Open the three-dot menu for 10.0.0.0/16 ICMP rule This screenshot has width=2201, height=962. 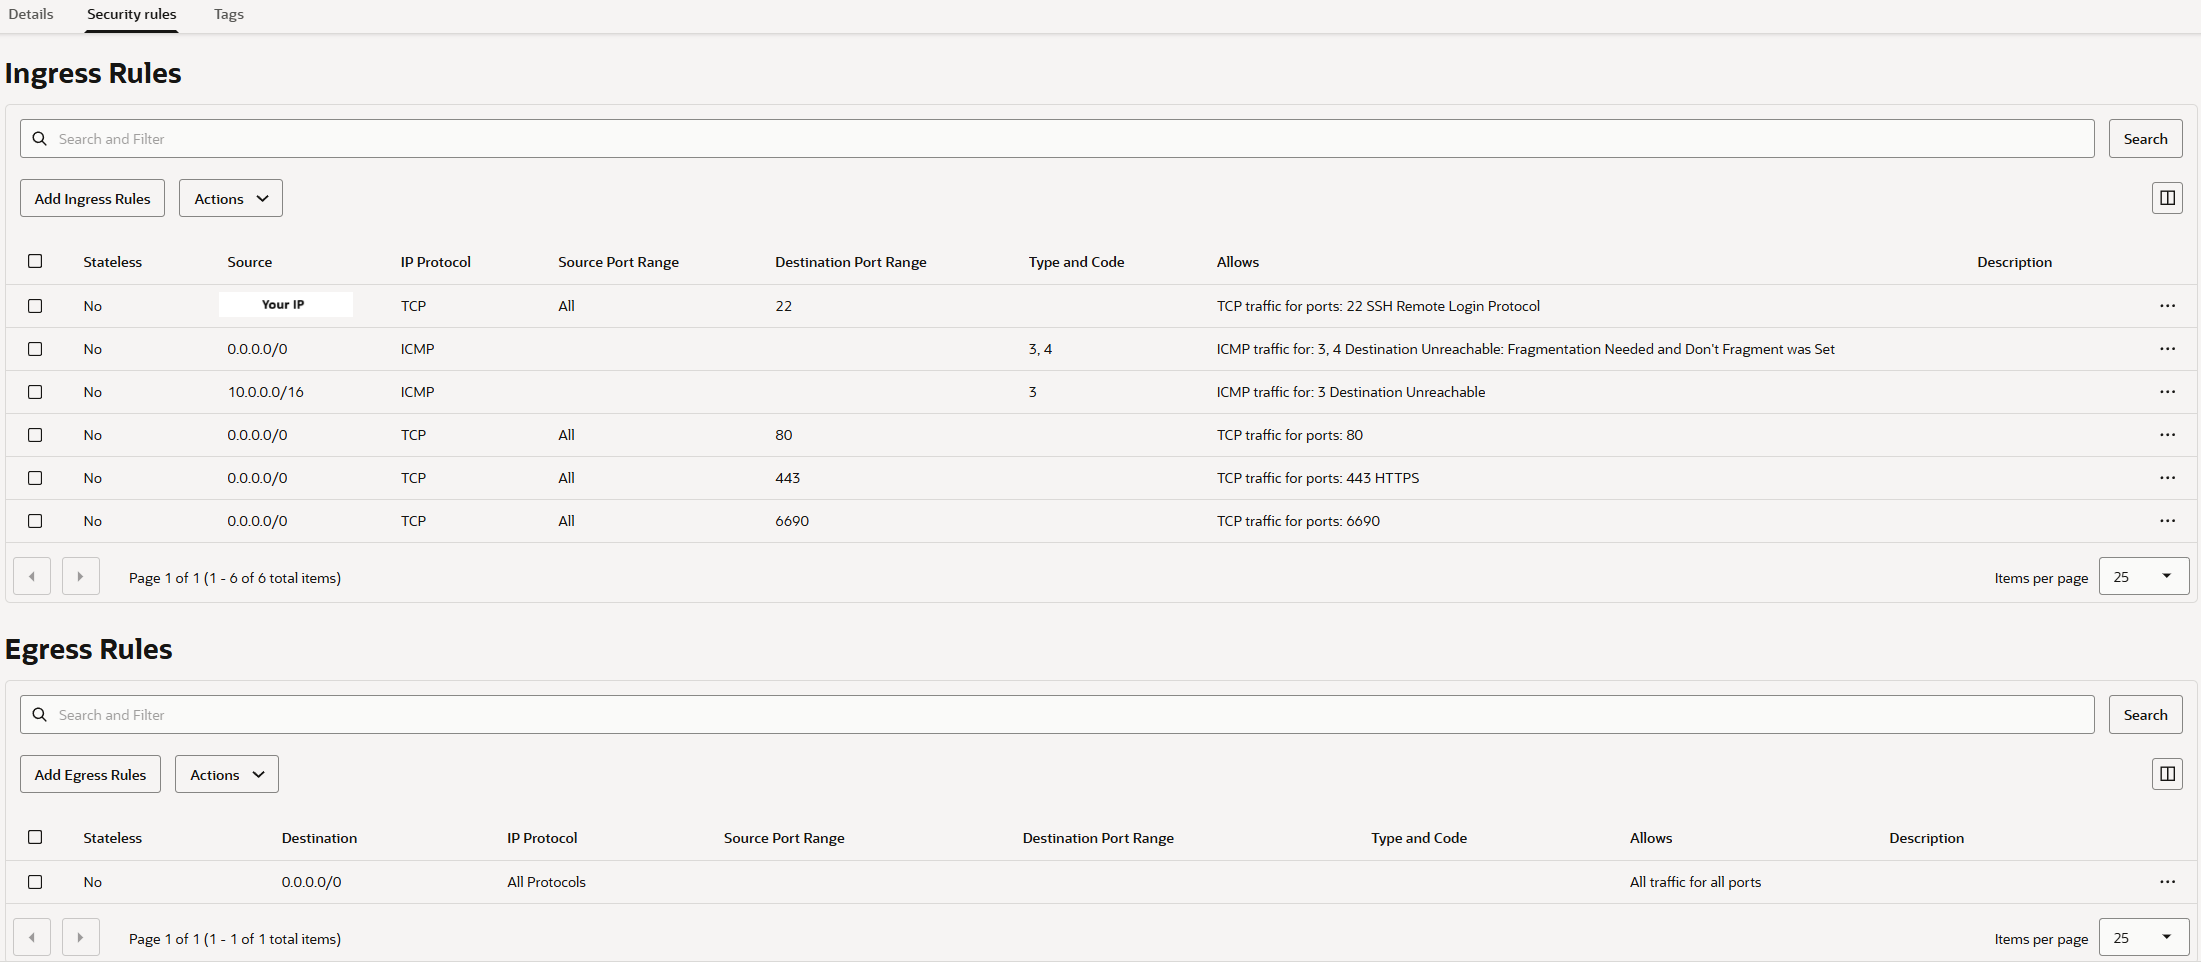click(2166, 392)
